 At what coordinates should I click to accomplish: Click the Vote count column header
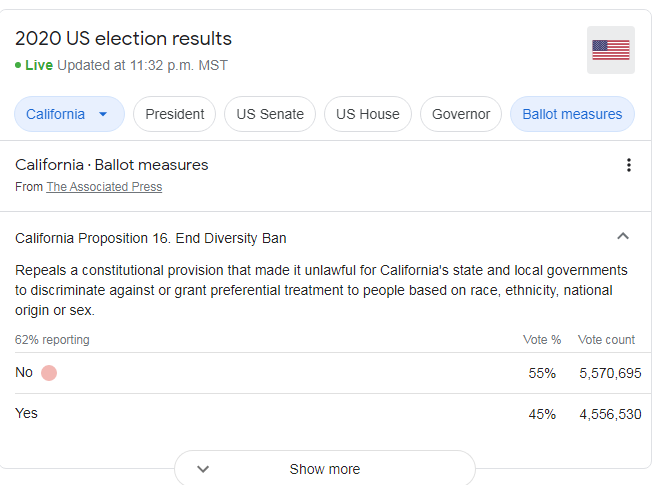coord(606,340)
